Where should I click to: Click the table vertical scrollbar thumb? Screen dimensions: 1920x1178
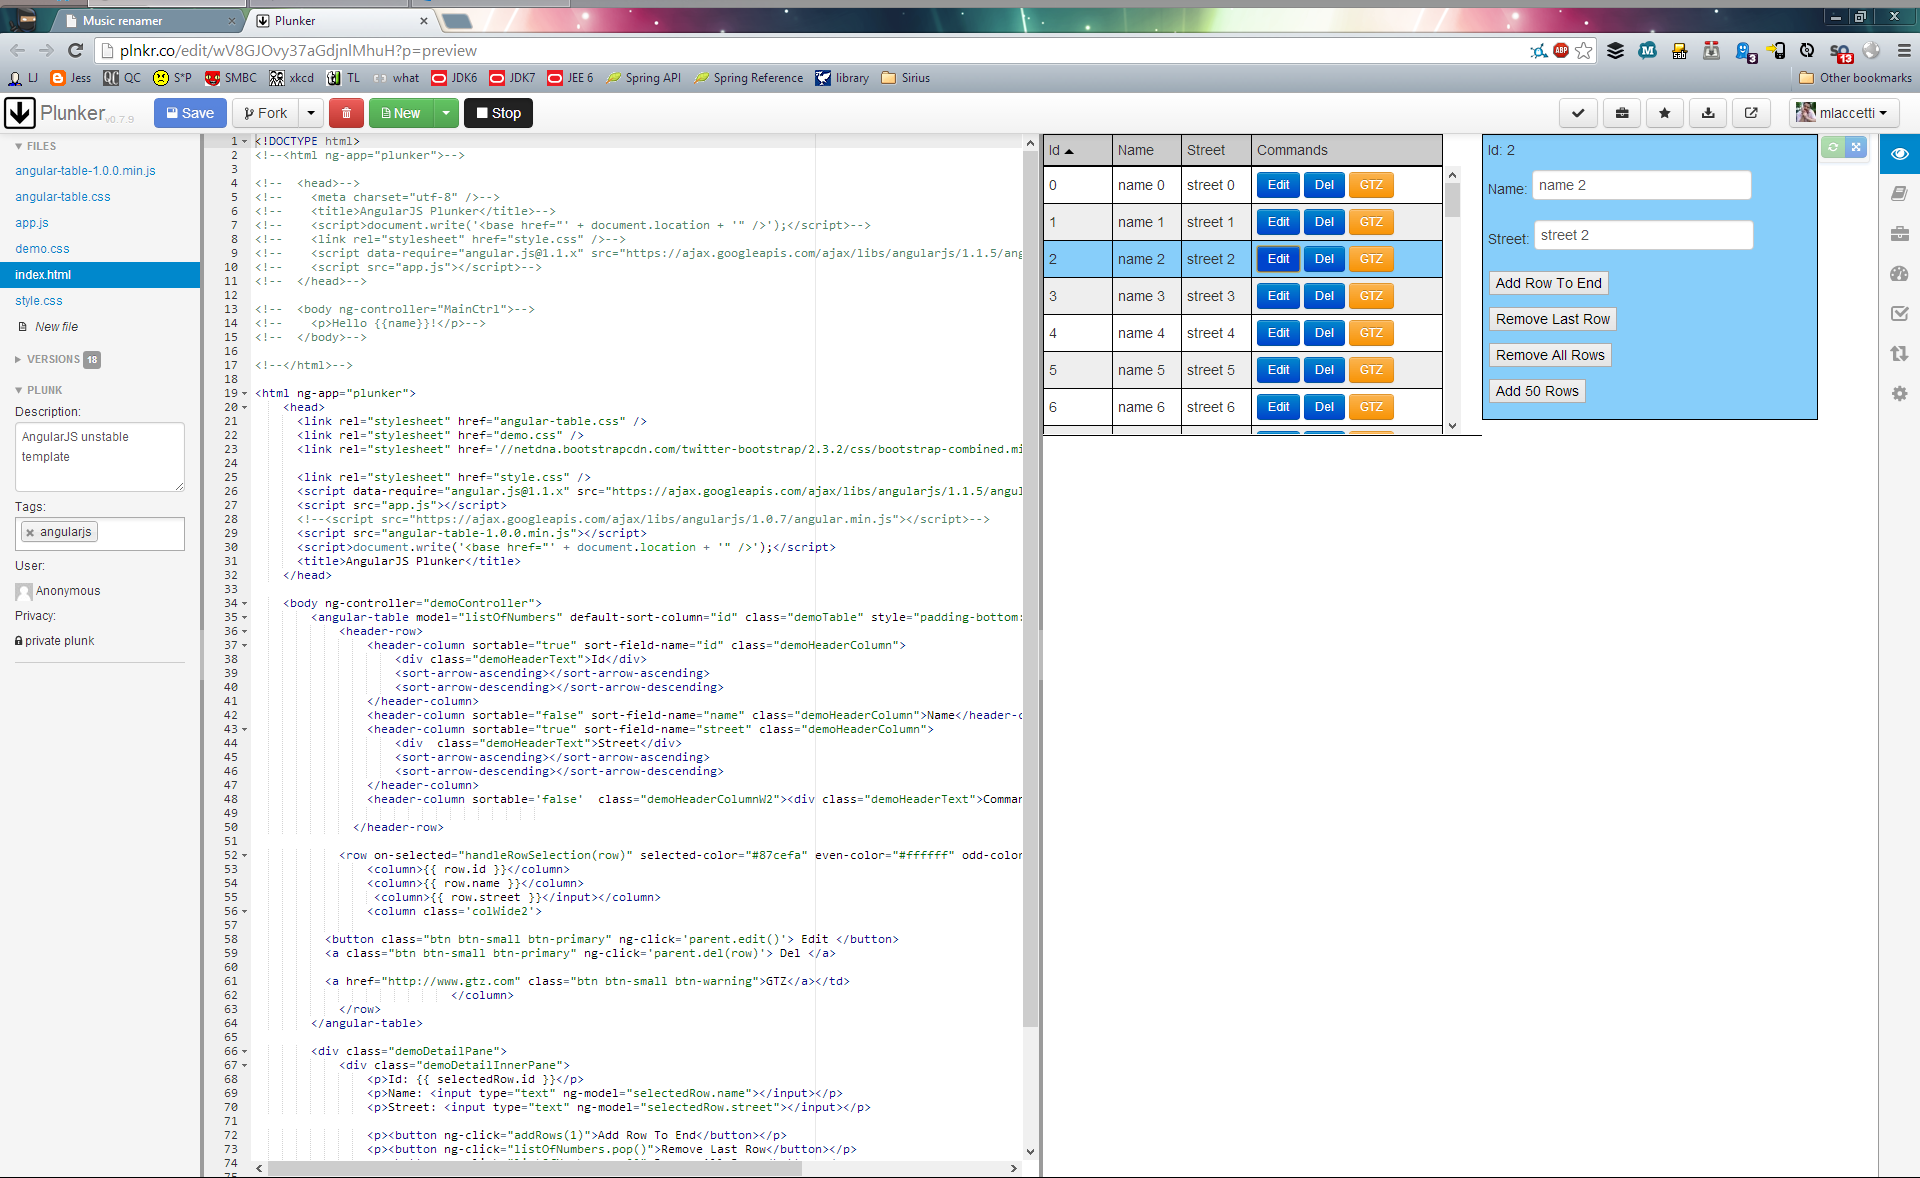[x=1452, y=199]
